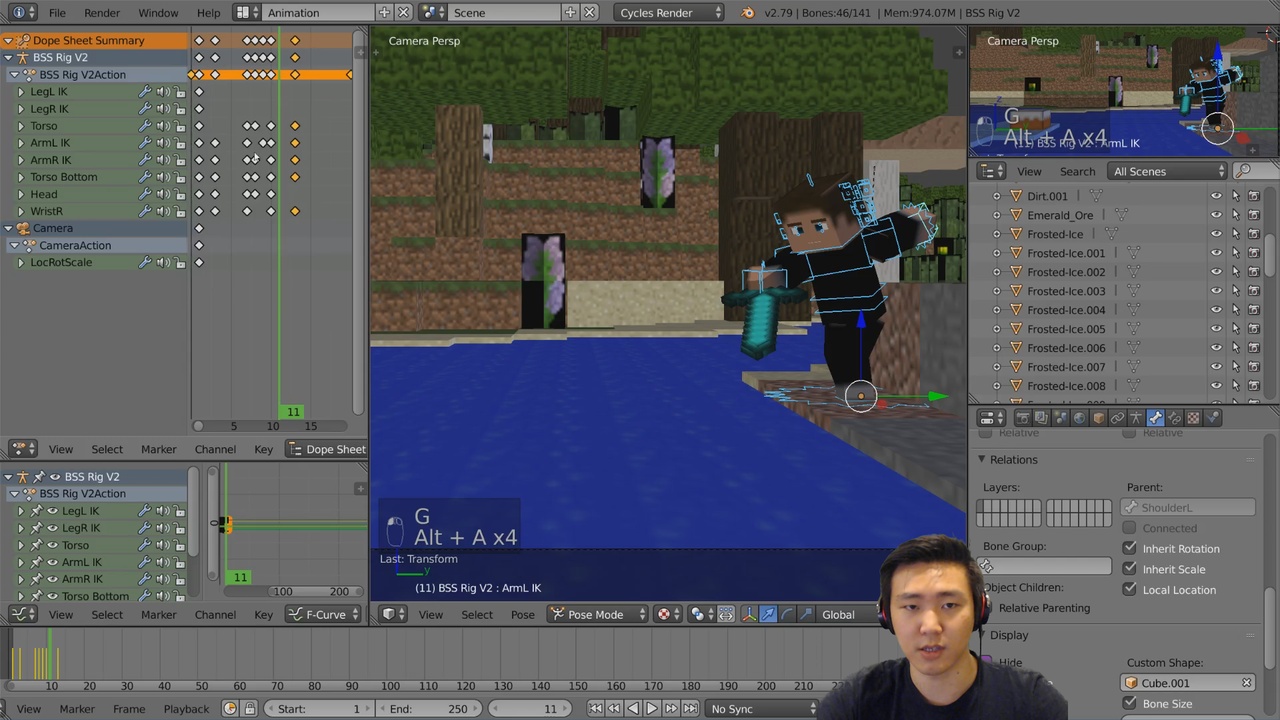Image resolution: width=1280 pixels, height=720 pixels.
Task: Toggle eye visibility for LegR IK F-Curve
Action: tap(53, 528)
